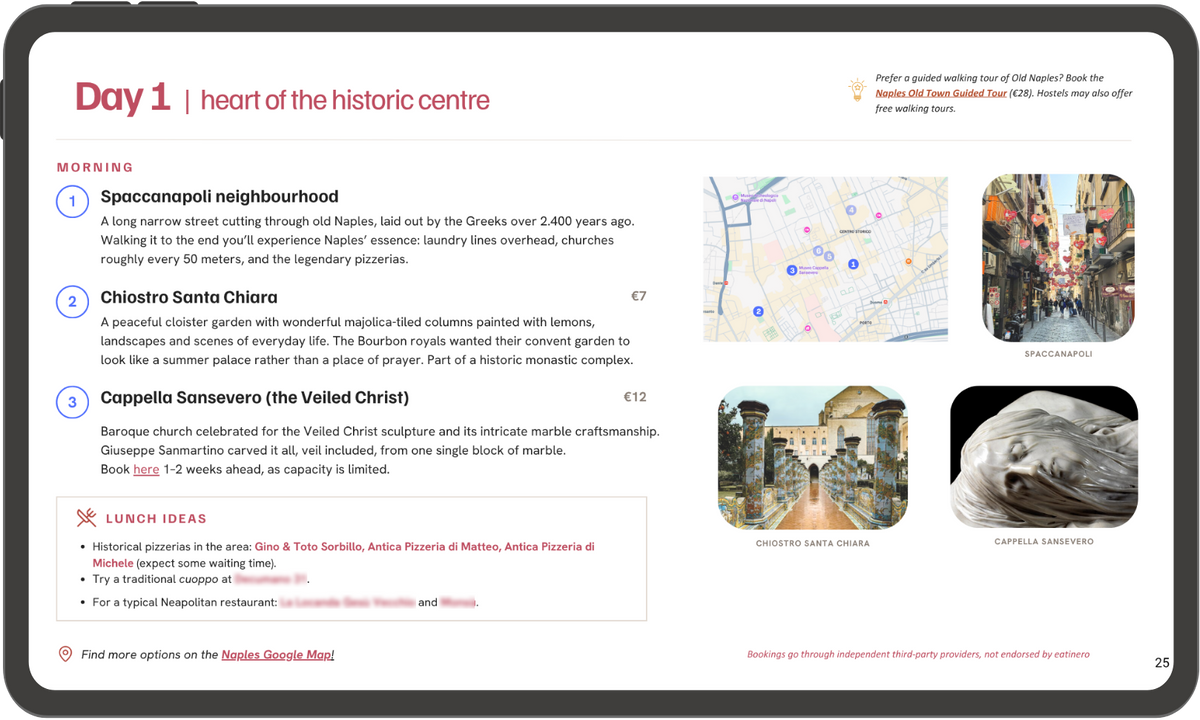This screenshot has width=1200, height=720.
Task: Open the Naples Old Town Guided Tour link
Action: point(941,93)
